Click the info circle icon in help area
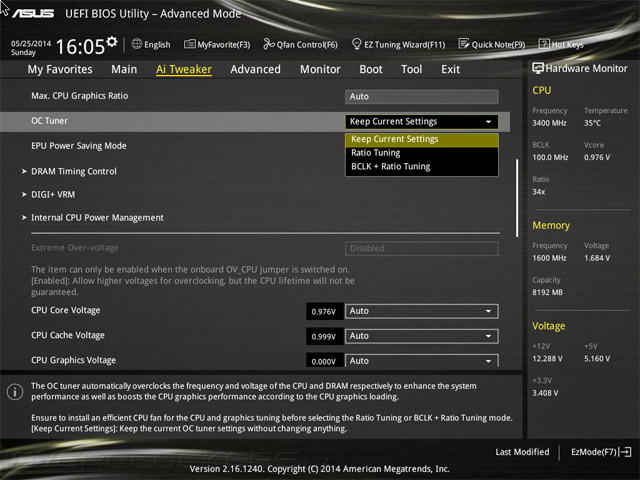 (15, 392)
